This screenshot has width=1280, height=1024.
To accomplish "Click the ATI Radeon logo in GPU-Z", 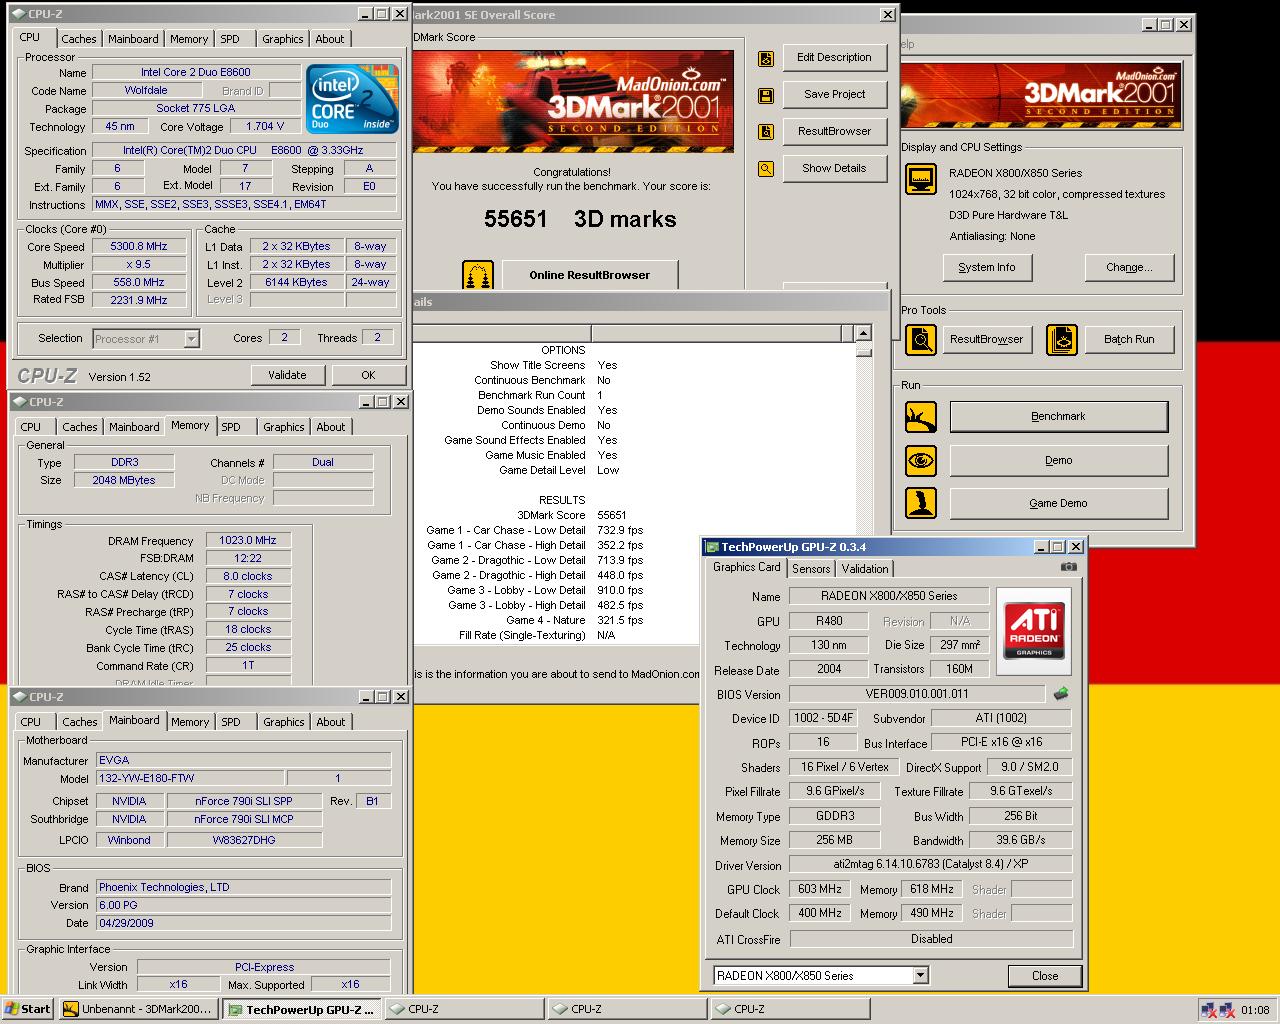I will coord(1034,630).
